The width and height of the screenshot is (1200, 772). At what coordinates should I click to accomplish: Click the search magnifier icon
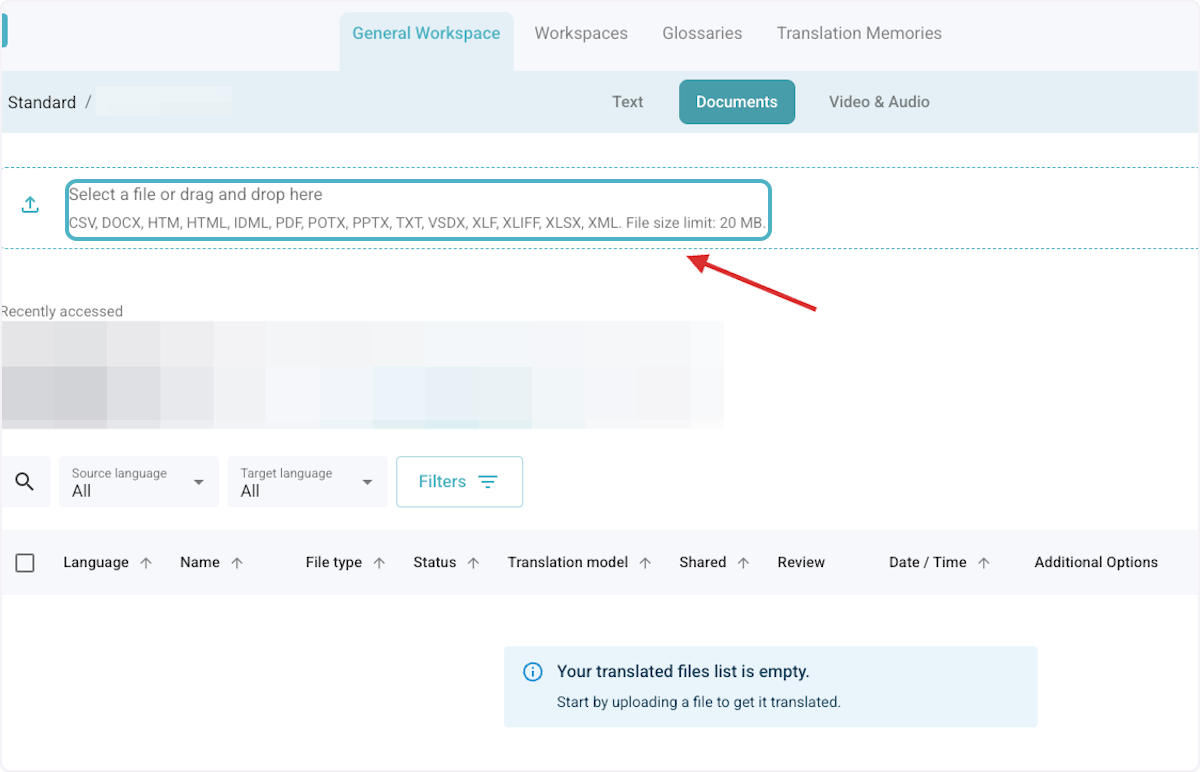tap(25, 482)
